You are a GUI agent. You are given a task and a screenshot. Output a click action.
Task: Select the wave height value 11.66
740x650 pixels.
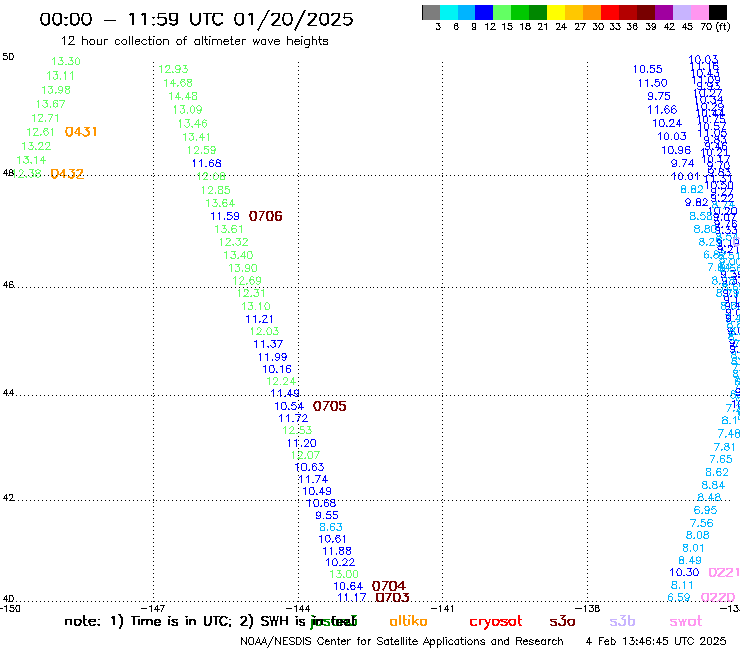[662, 110]
